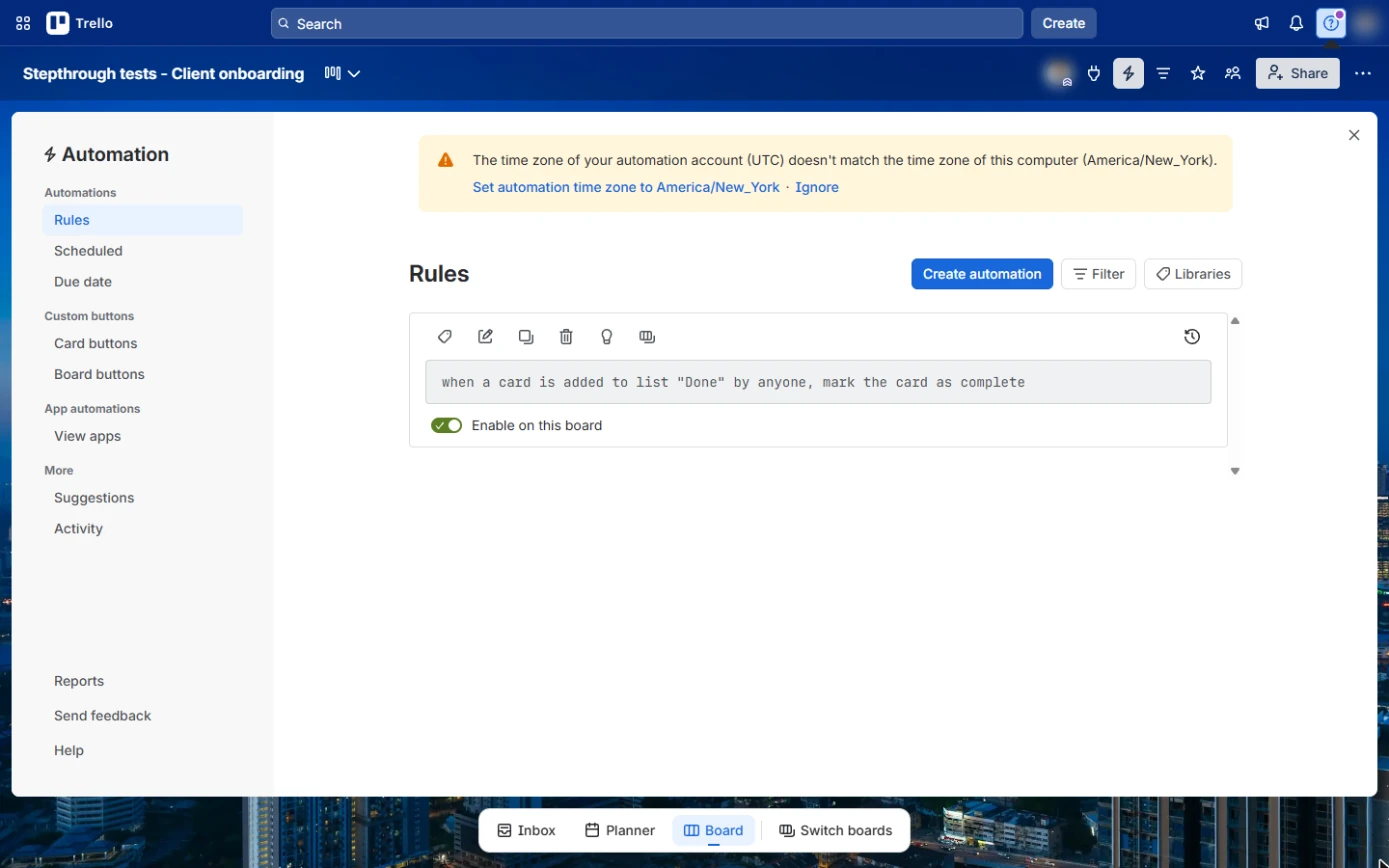The width and height of the screenshot is (1389, 868).
Task: Open the help question mark icon
Action: [1331, 23]
